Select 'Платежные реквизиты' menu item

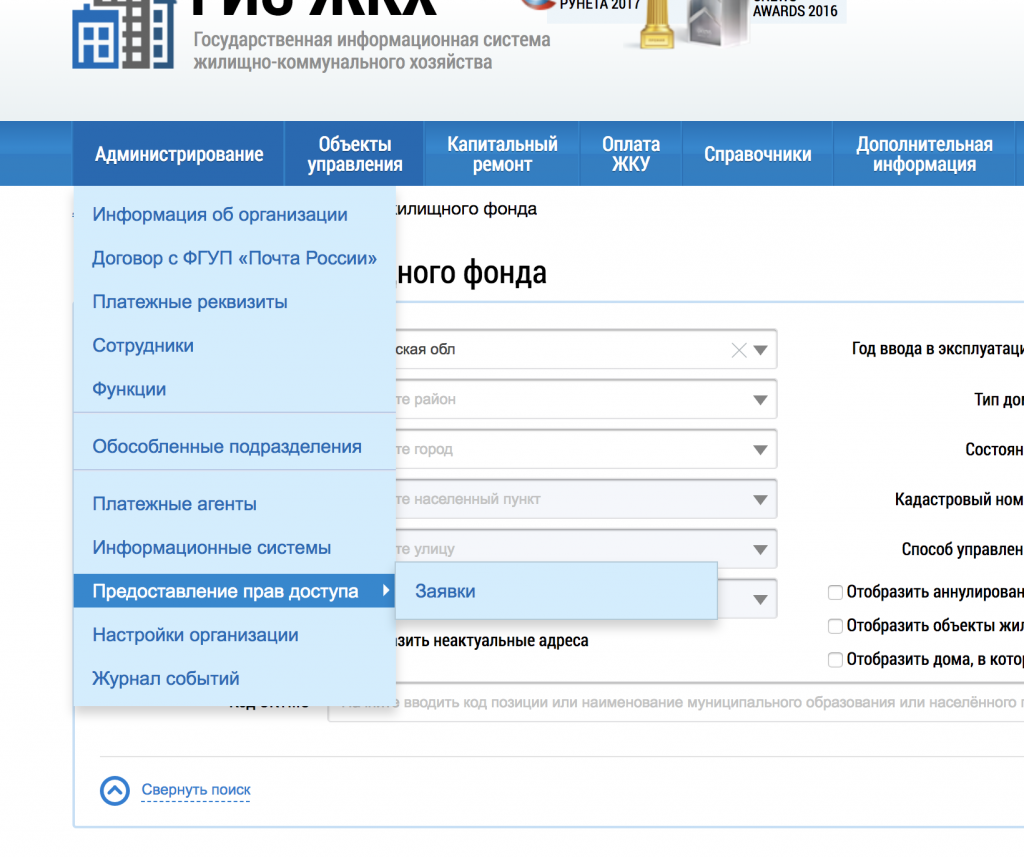pyautogui.click(x=190, y=302)
